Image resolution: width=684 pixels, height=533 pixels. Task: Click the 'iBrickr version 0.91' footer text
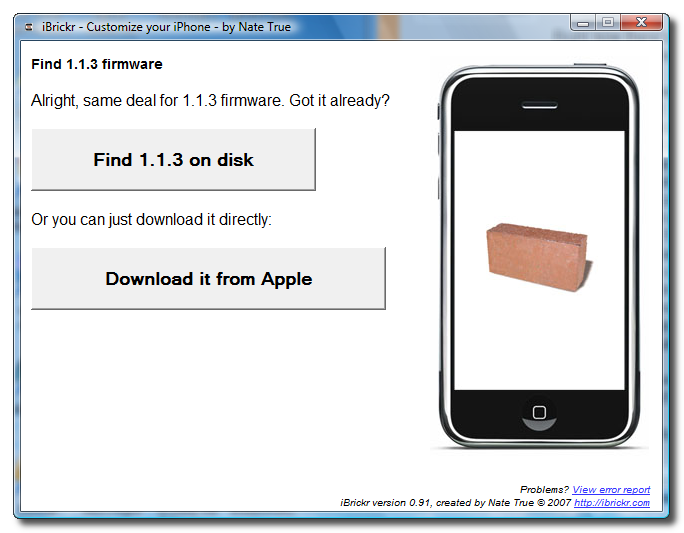point(386,503)
